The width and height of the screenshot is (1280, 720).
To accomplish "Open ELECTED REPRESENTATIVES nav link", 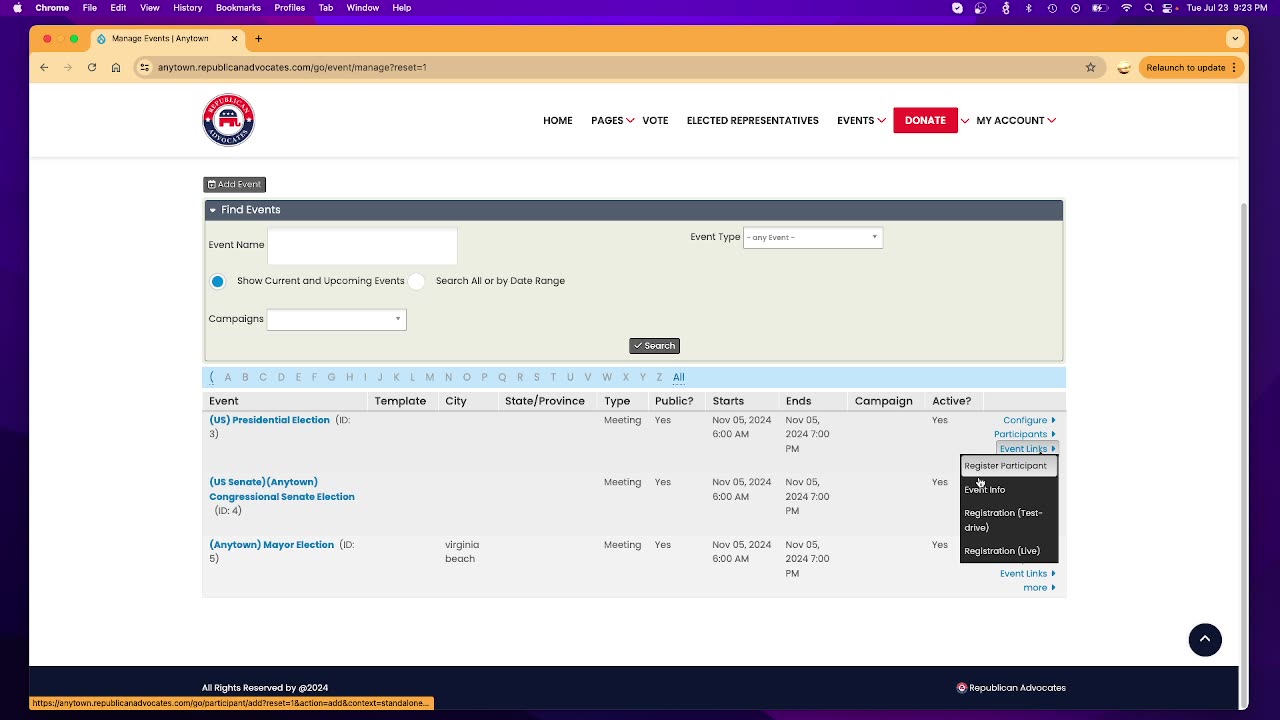I will (x=752, y=120).
